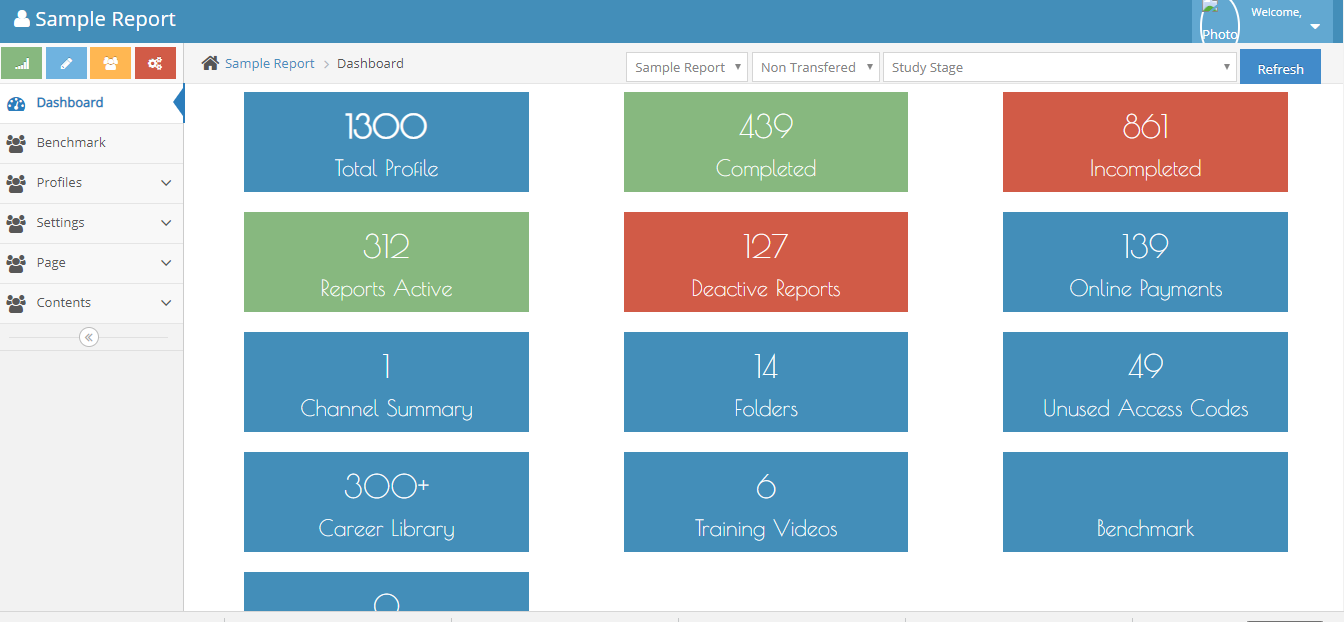The width and height of the screenshot is (1344, 622).
Task: Click the orange users shortcut icon
Action: coord(110,63)
